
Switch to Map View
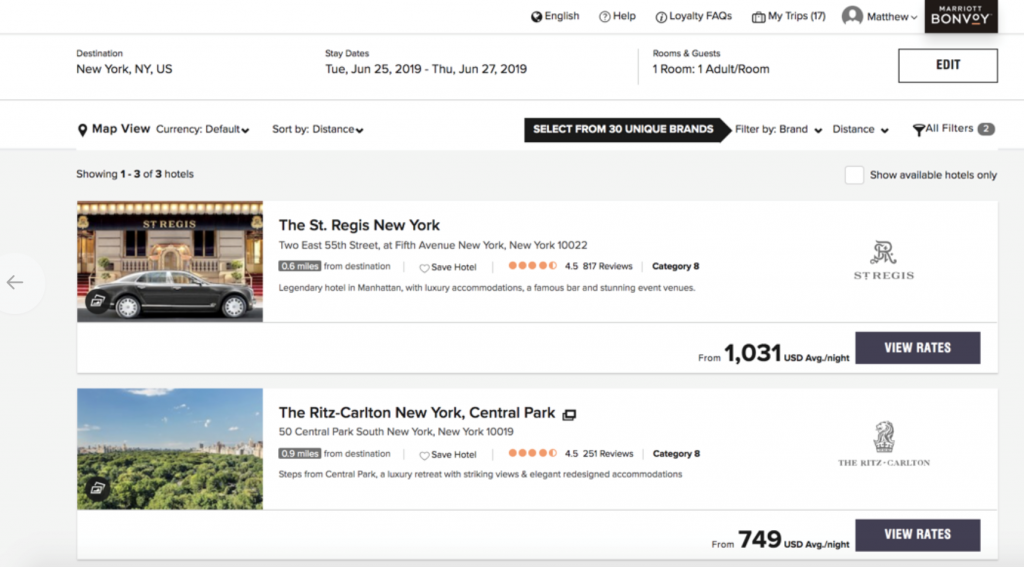pyautogui.click(x=121, y=129)
